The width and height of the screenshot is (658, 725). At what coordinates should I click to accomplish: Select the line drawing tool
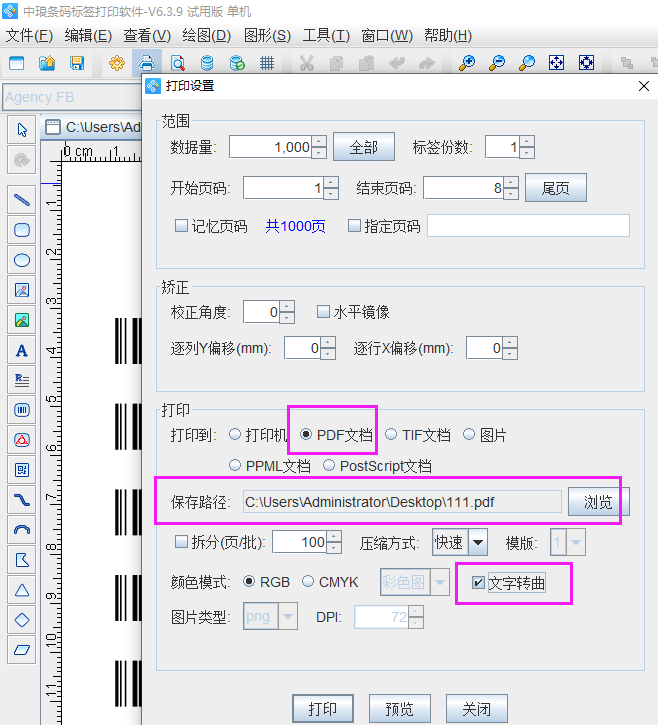click(x=21, y=200)
